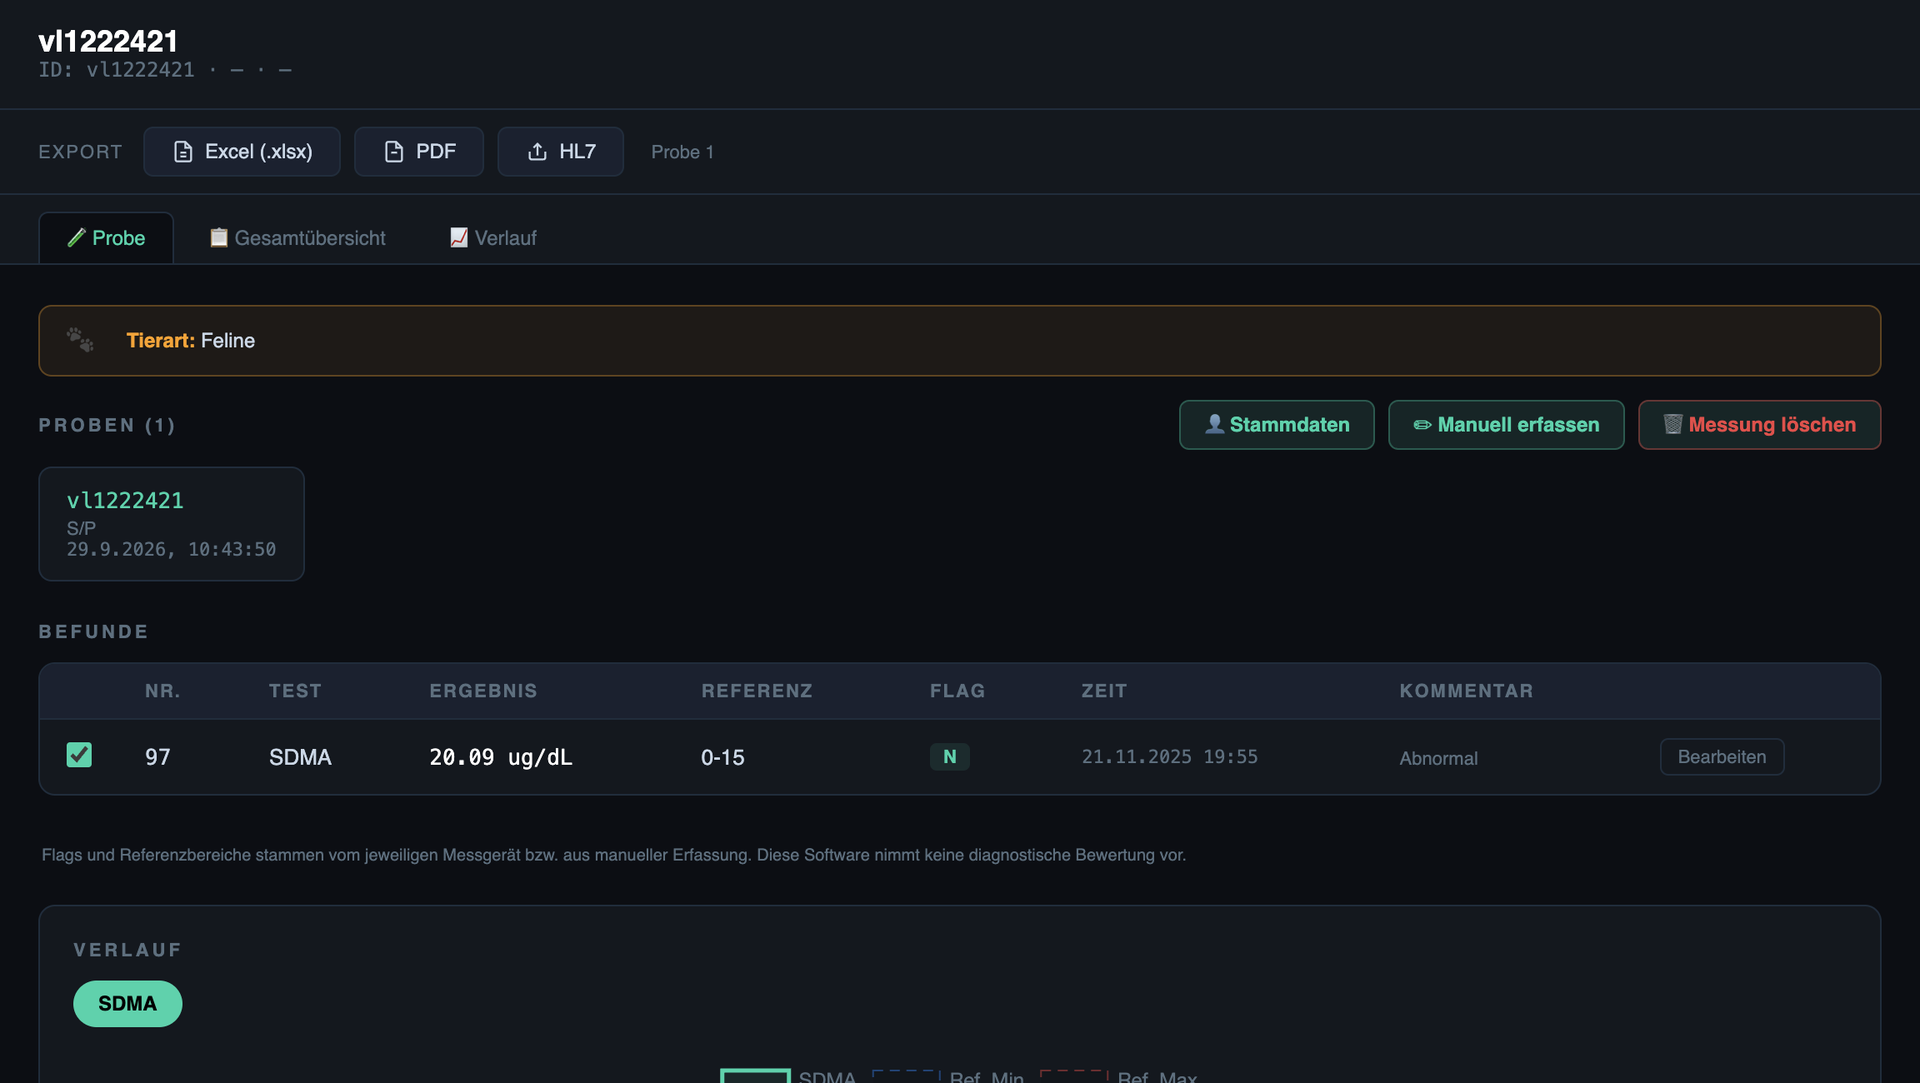The image size is (1920, 1083).
Task: Click the REFERENZ column header
Action: pos(757,691)
